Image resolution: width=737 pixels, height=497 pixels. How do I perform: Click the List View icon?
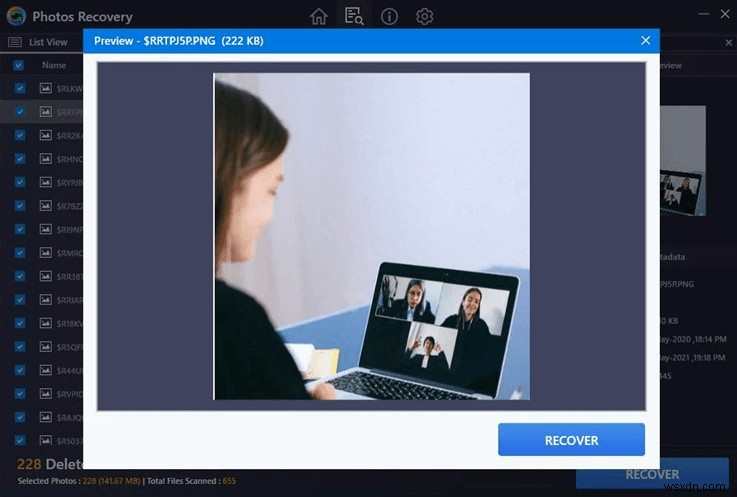tap(15, 42)
